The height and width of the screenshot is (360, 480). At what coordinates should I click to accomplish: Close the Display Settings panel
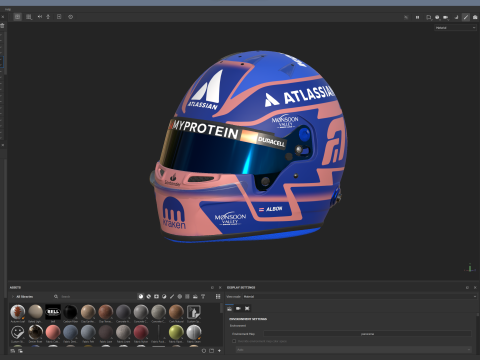click(x=475, y=287)
